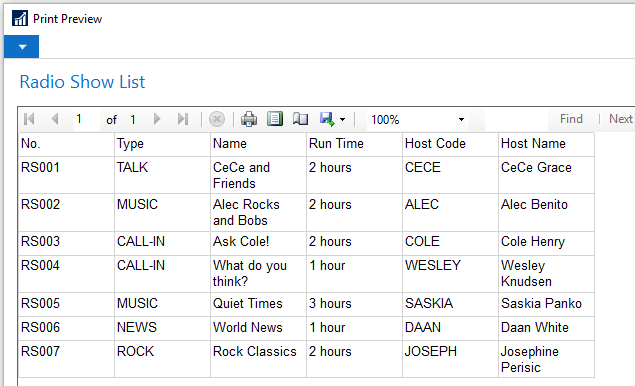Click the current page number field

86,119
